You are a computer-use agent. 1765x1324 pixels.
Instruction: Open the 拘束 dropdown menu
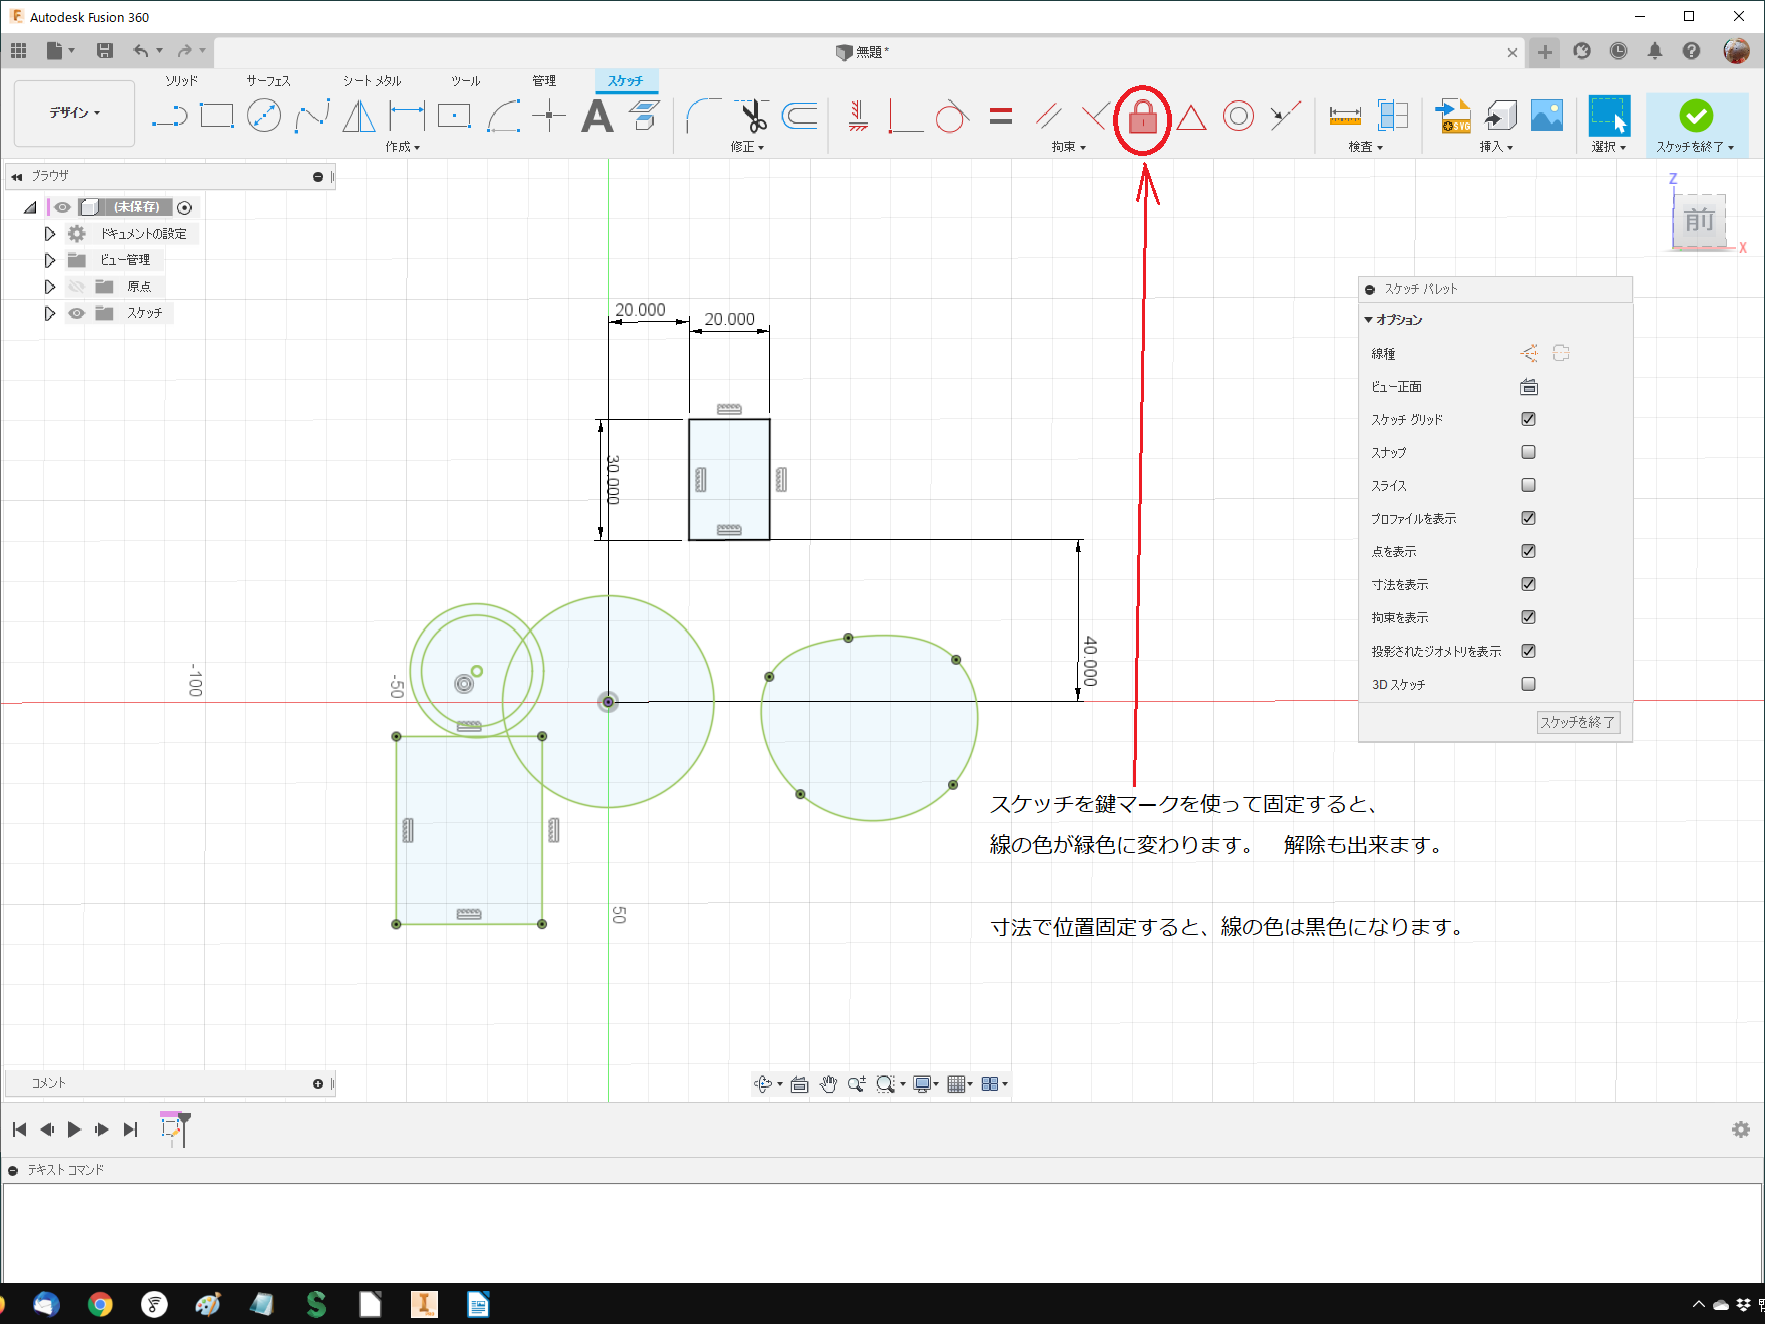coord(1068,147)
